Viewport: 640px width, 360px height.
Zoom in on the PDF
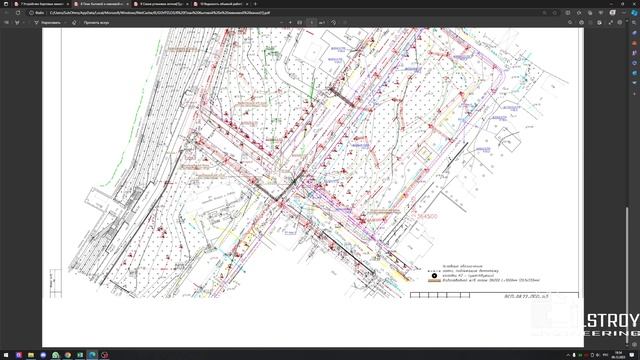point(290,22)
